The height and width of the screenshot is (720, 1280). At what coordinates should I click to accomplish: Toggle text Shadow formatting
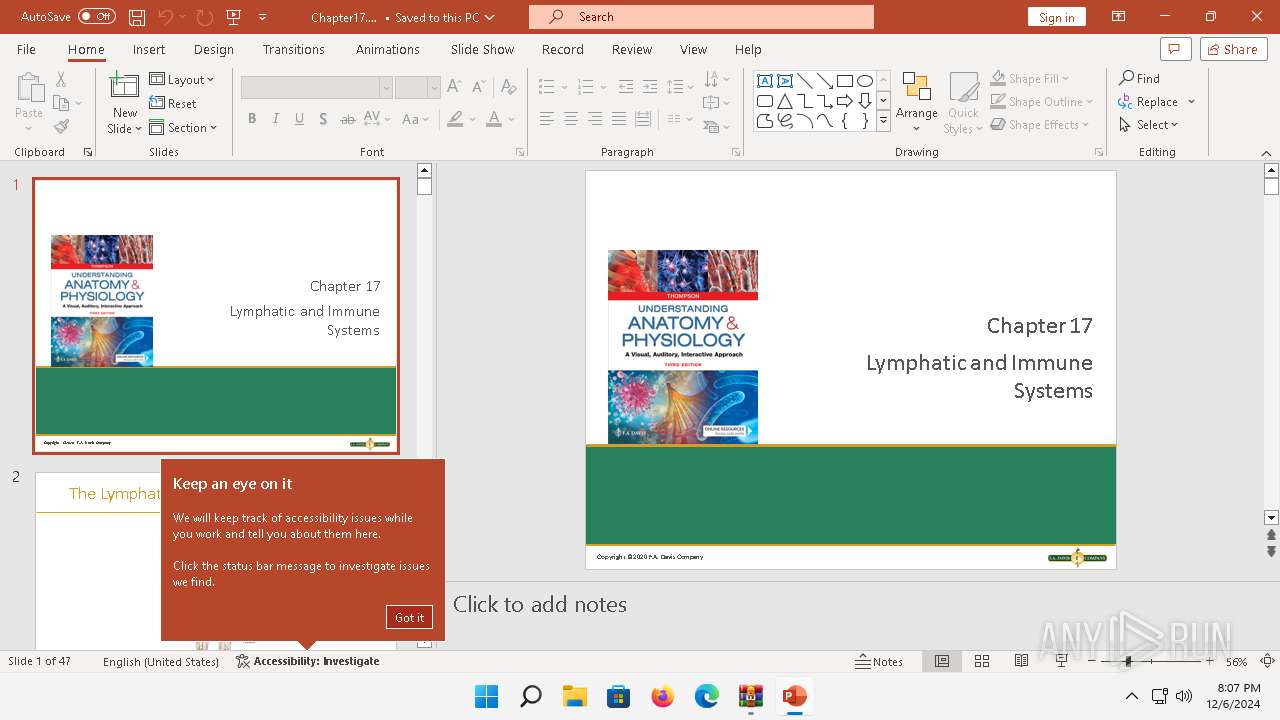coord(323,119)
